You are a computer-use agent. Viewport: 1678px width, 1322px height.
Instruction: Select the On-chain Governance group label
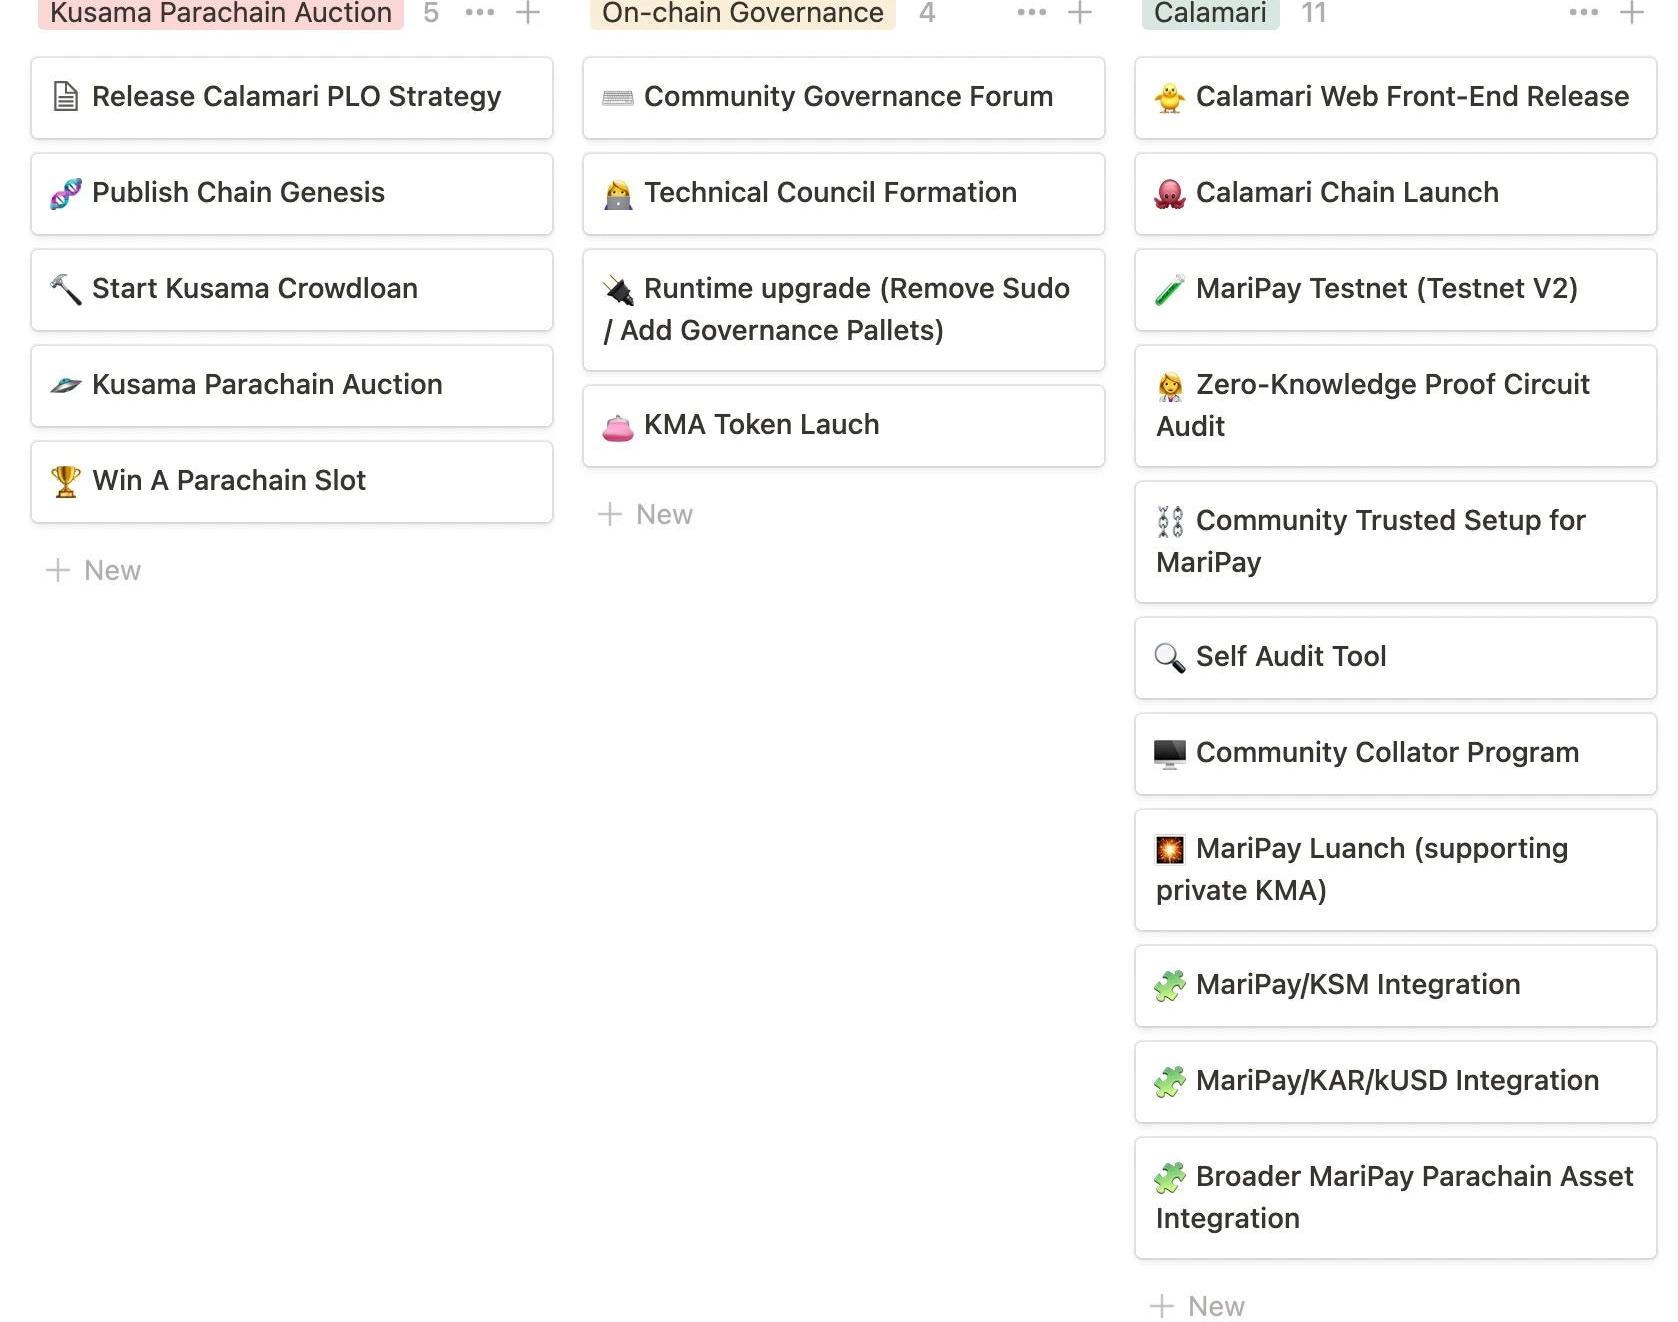tap(743, 13)
